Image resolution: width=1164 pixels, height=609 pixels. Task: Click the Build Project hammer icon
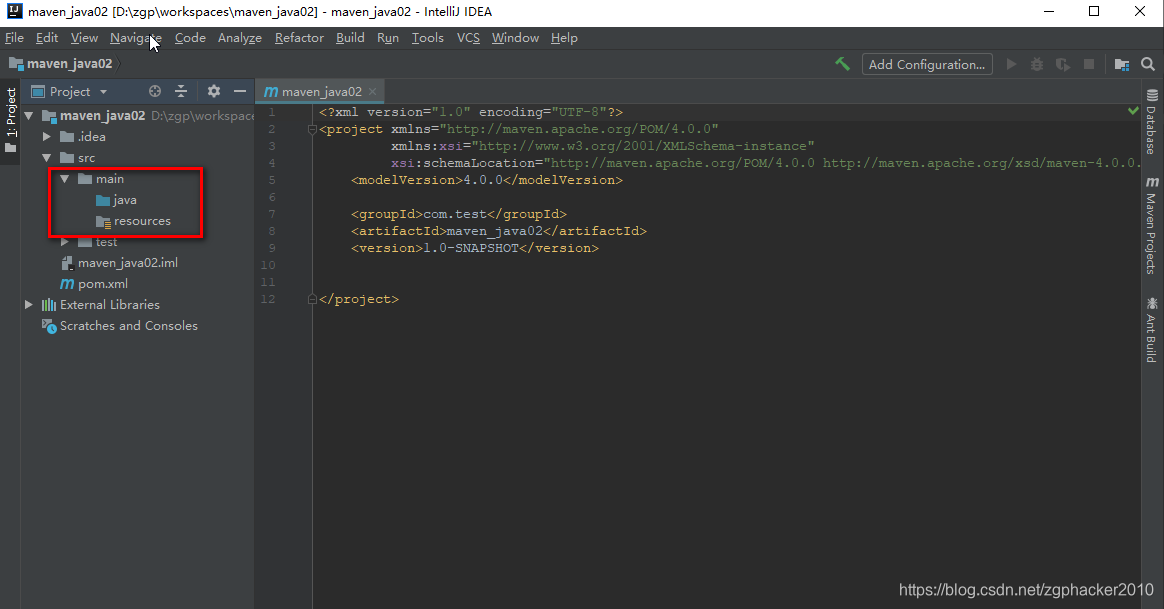[x=843, y=64]
